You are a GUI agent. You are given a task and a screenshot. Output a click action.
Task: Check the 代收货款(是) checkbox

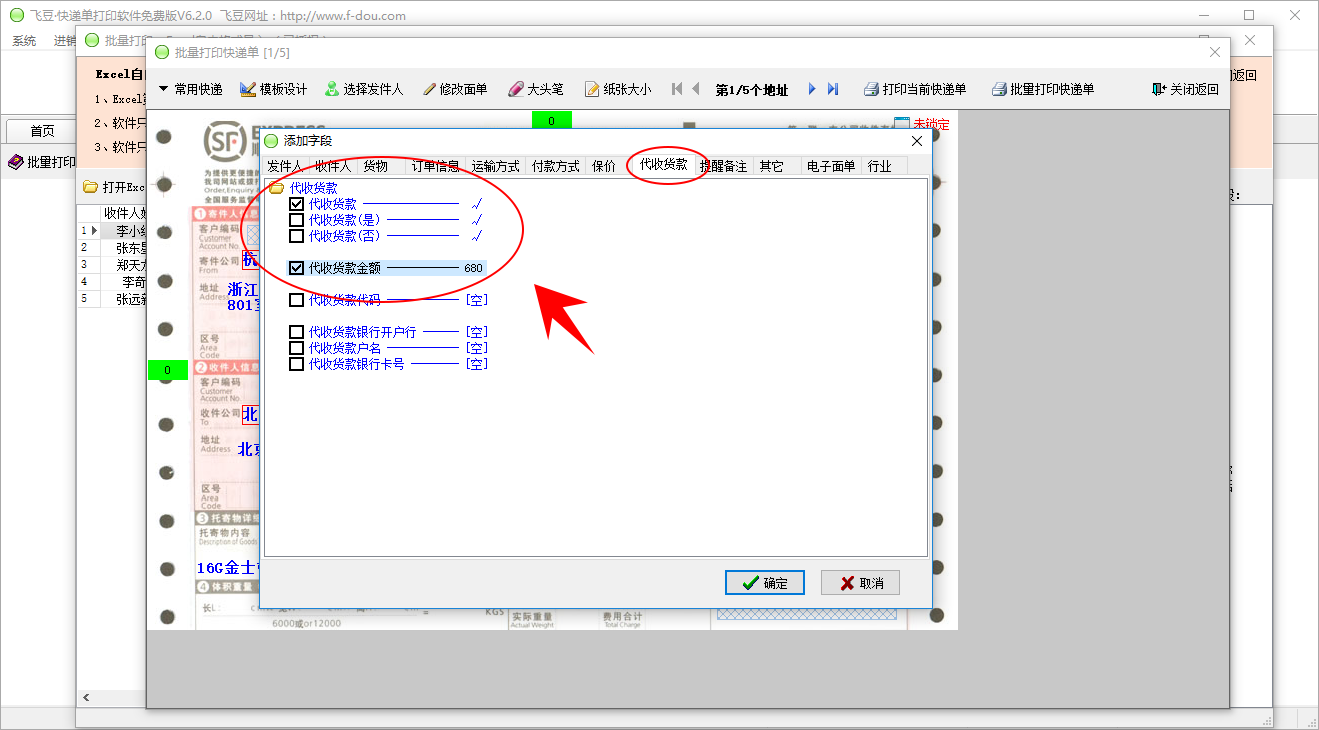[x=296, y=220]
